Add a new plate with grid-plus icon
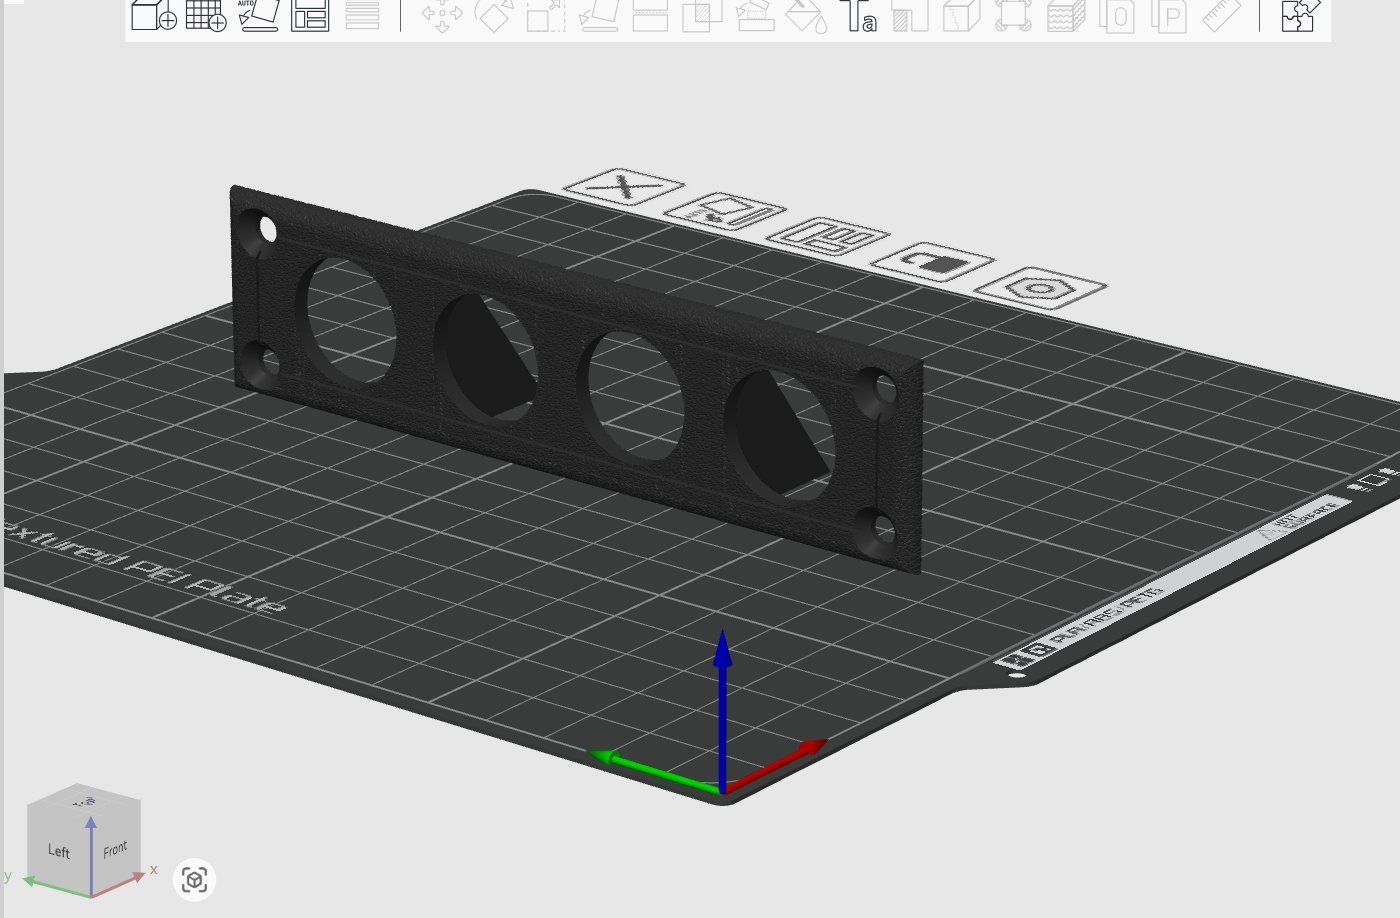The image size is (1400, 918). 206,15
